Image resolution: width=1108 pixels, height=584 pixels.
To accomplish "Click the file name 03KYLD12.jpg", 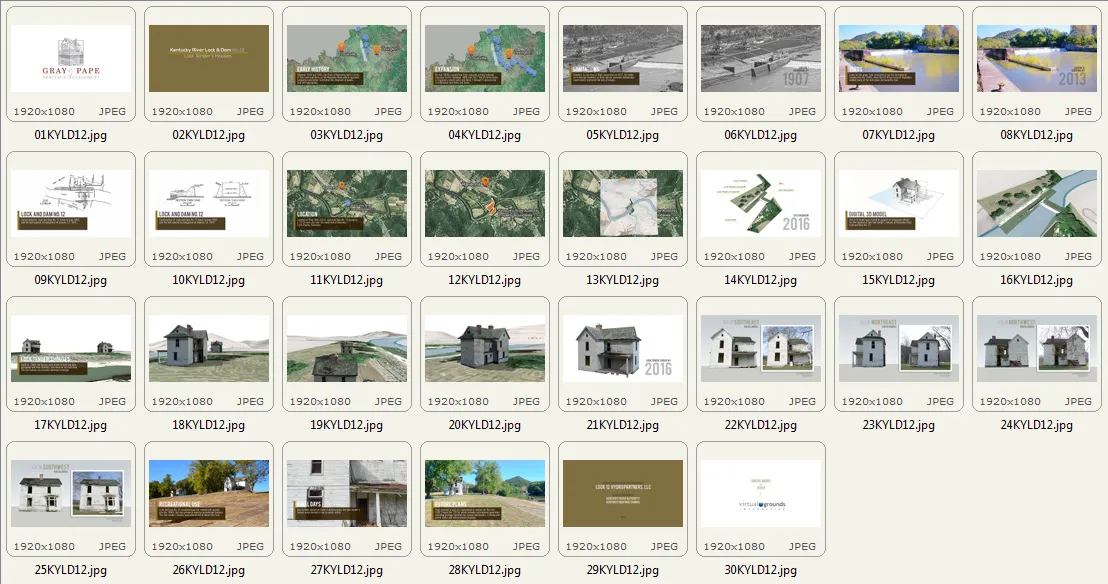I will (x=346, y=135).
